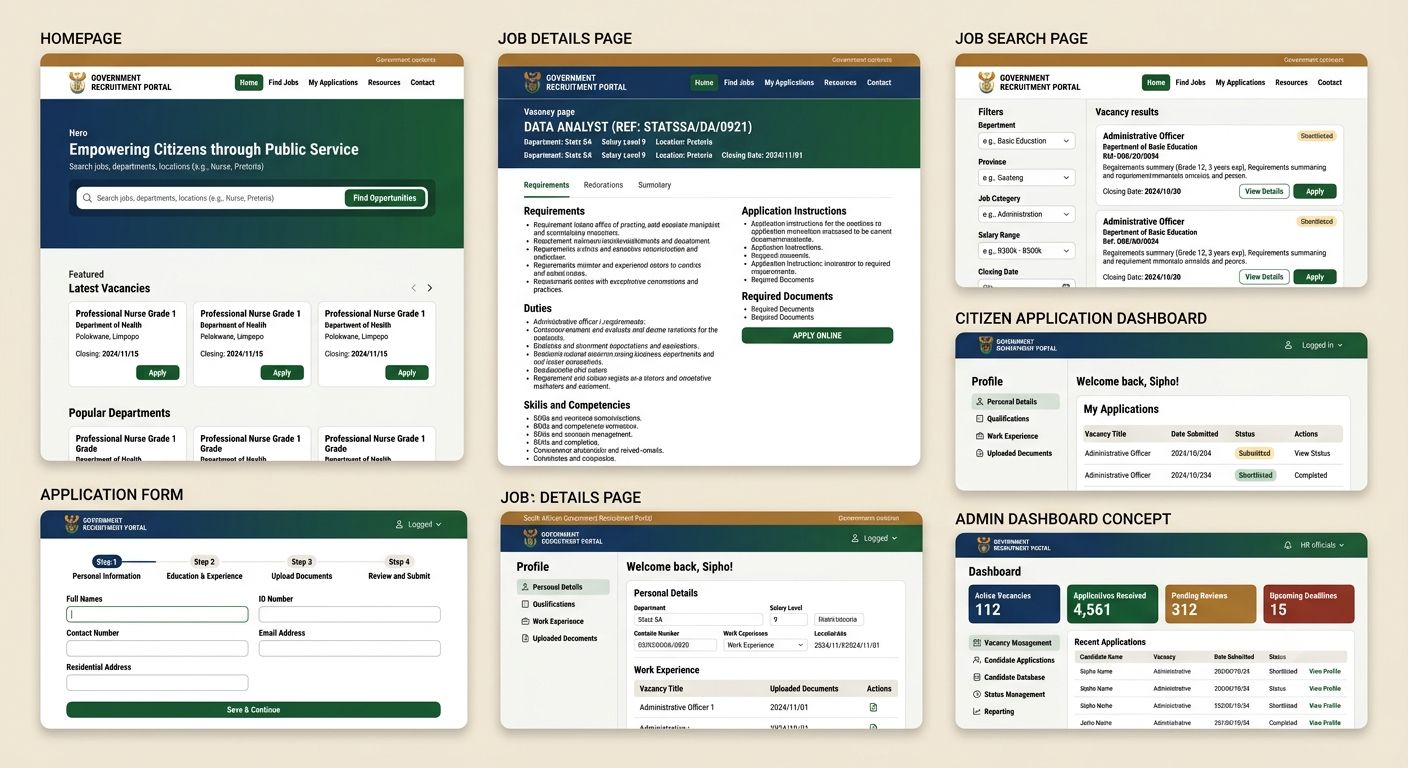Image resolution: width=1408 pixels, height=768 pixels.
Task: Click Contact in Job Search page navigation
Action: 1330,83
